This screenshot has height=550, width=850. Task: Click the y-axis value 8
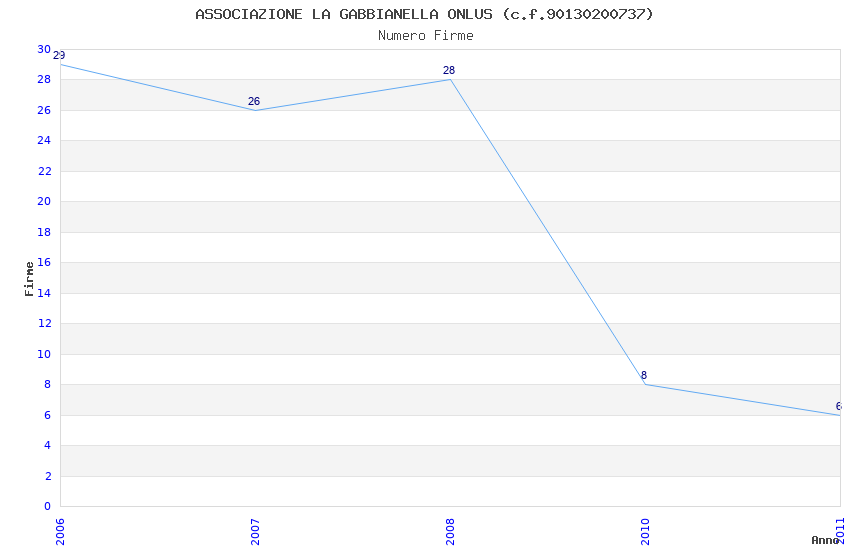point(47,384)
